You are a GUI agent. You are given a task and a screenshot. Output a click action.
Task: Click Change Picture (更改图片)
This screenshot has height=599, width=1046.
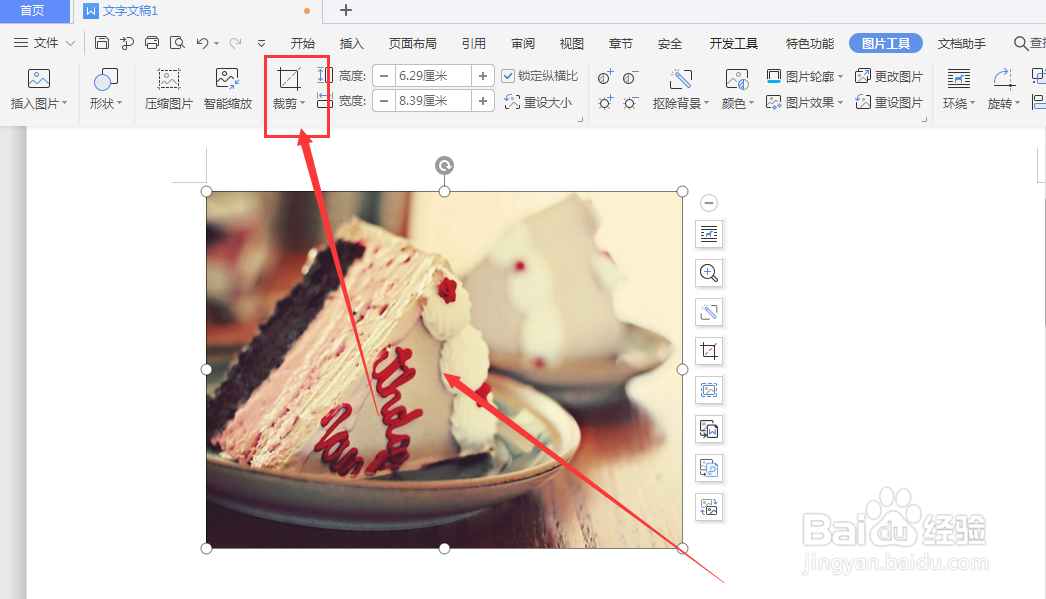coord(889,75)
